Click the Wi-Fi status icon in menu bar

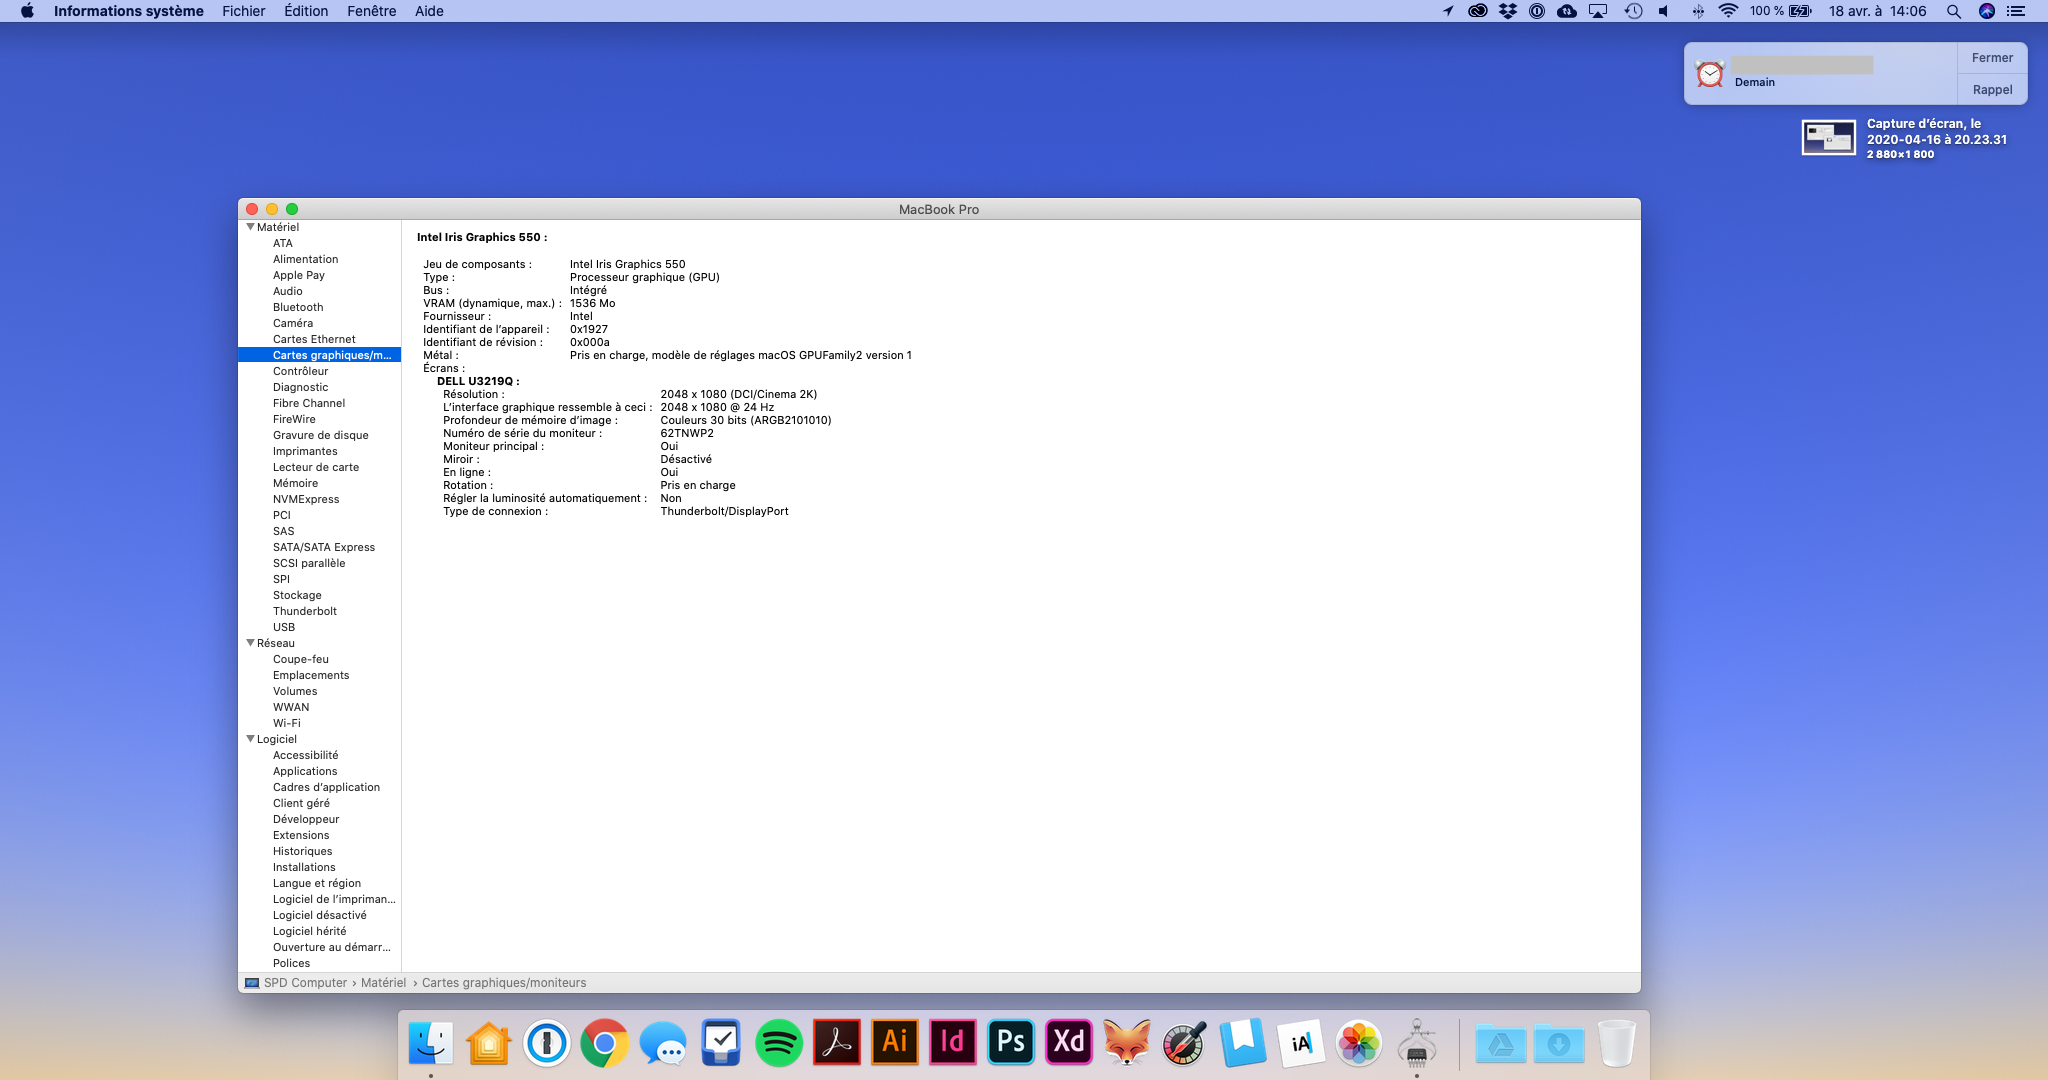[x=1728, y=11]
